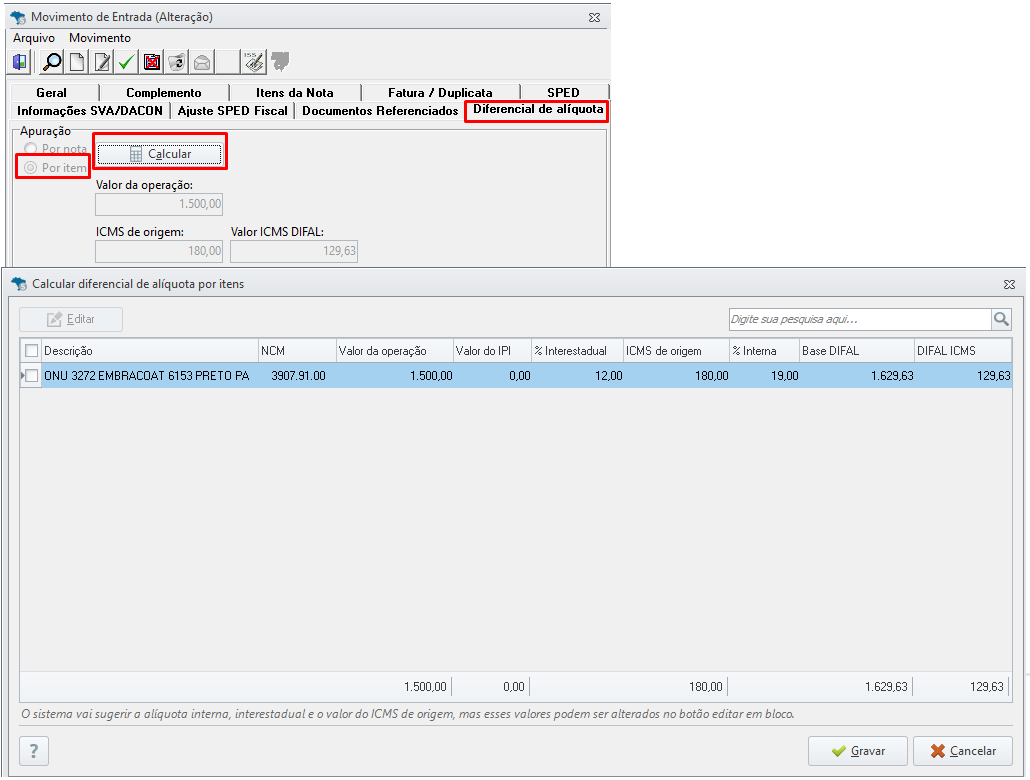Switch to the Itens da Nota tab
The width and height of the screenshot is (1030, 780).
coord(295,93)
